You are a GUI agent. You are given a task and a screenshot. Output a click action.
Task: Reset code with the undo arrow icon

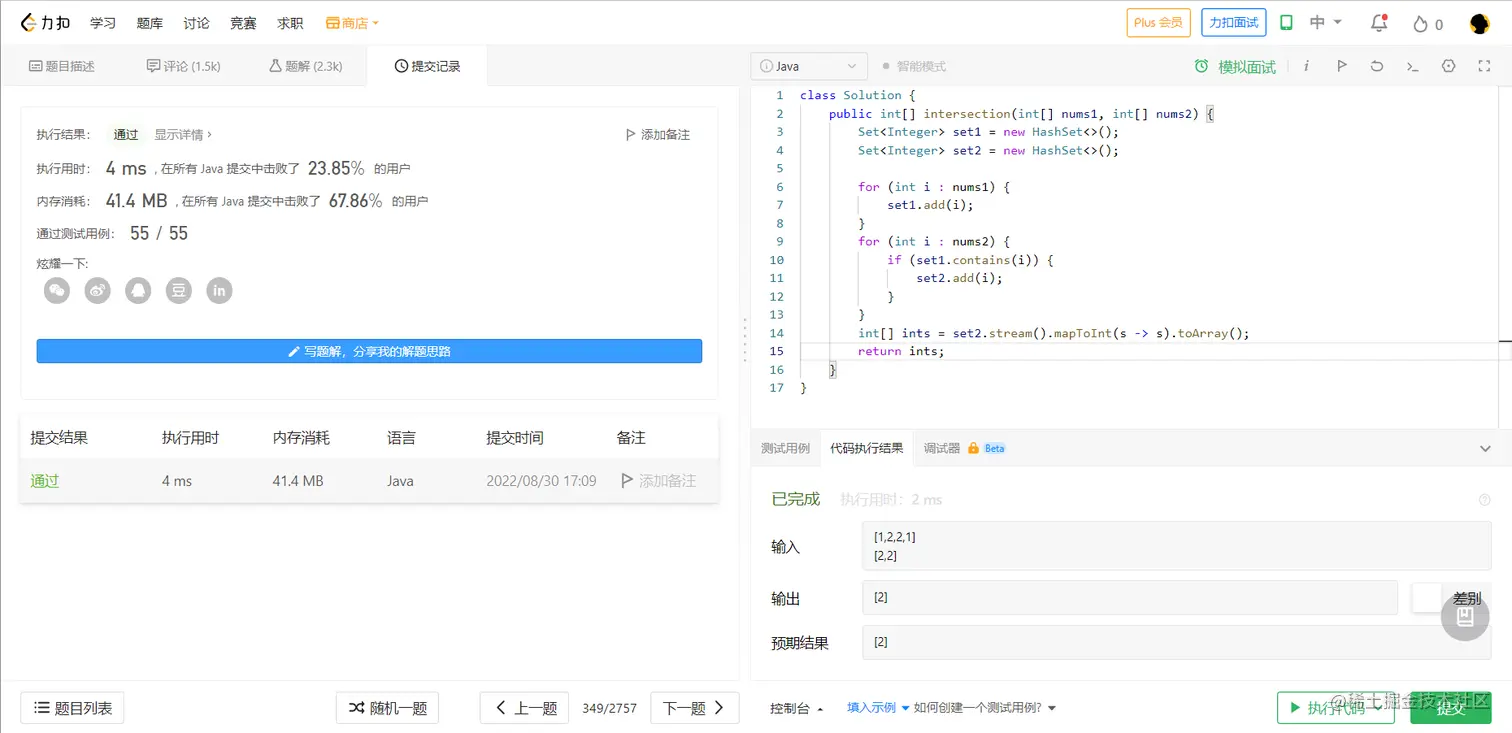1377,66
